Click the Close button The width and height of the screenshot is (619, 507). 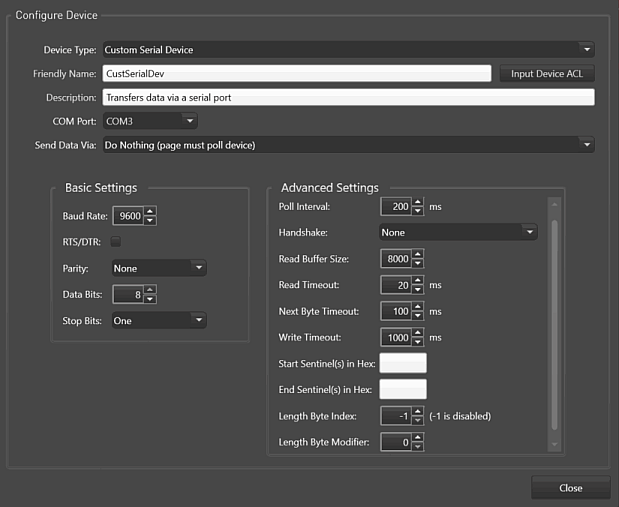(570, 488)
